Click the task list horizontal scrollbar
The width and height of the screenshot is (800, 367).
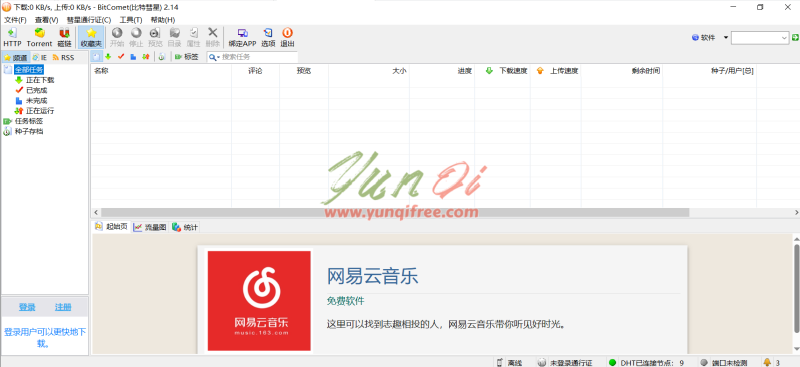(x=395, y=212)
